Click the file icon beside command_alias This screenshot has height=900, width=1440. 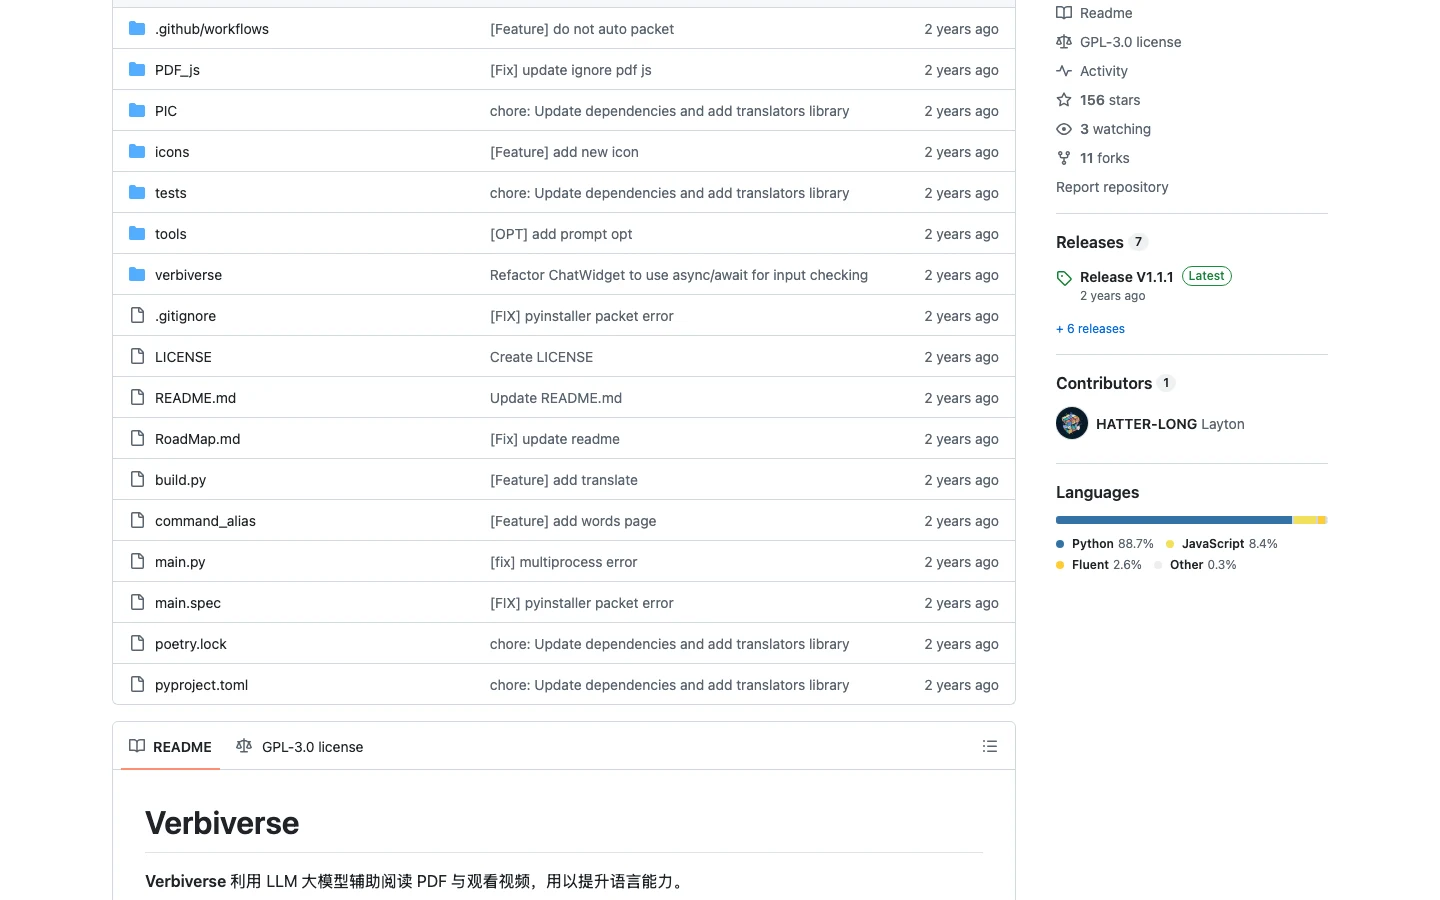137,521
